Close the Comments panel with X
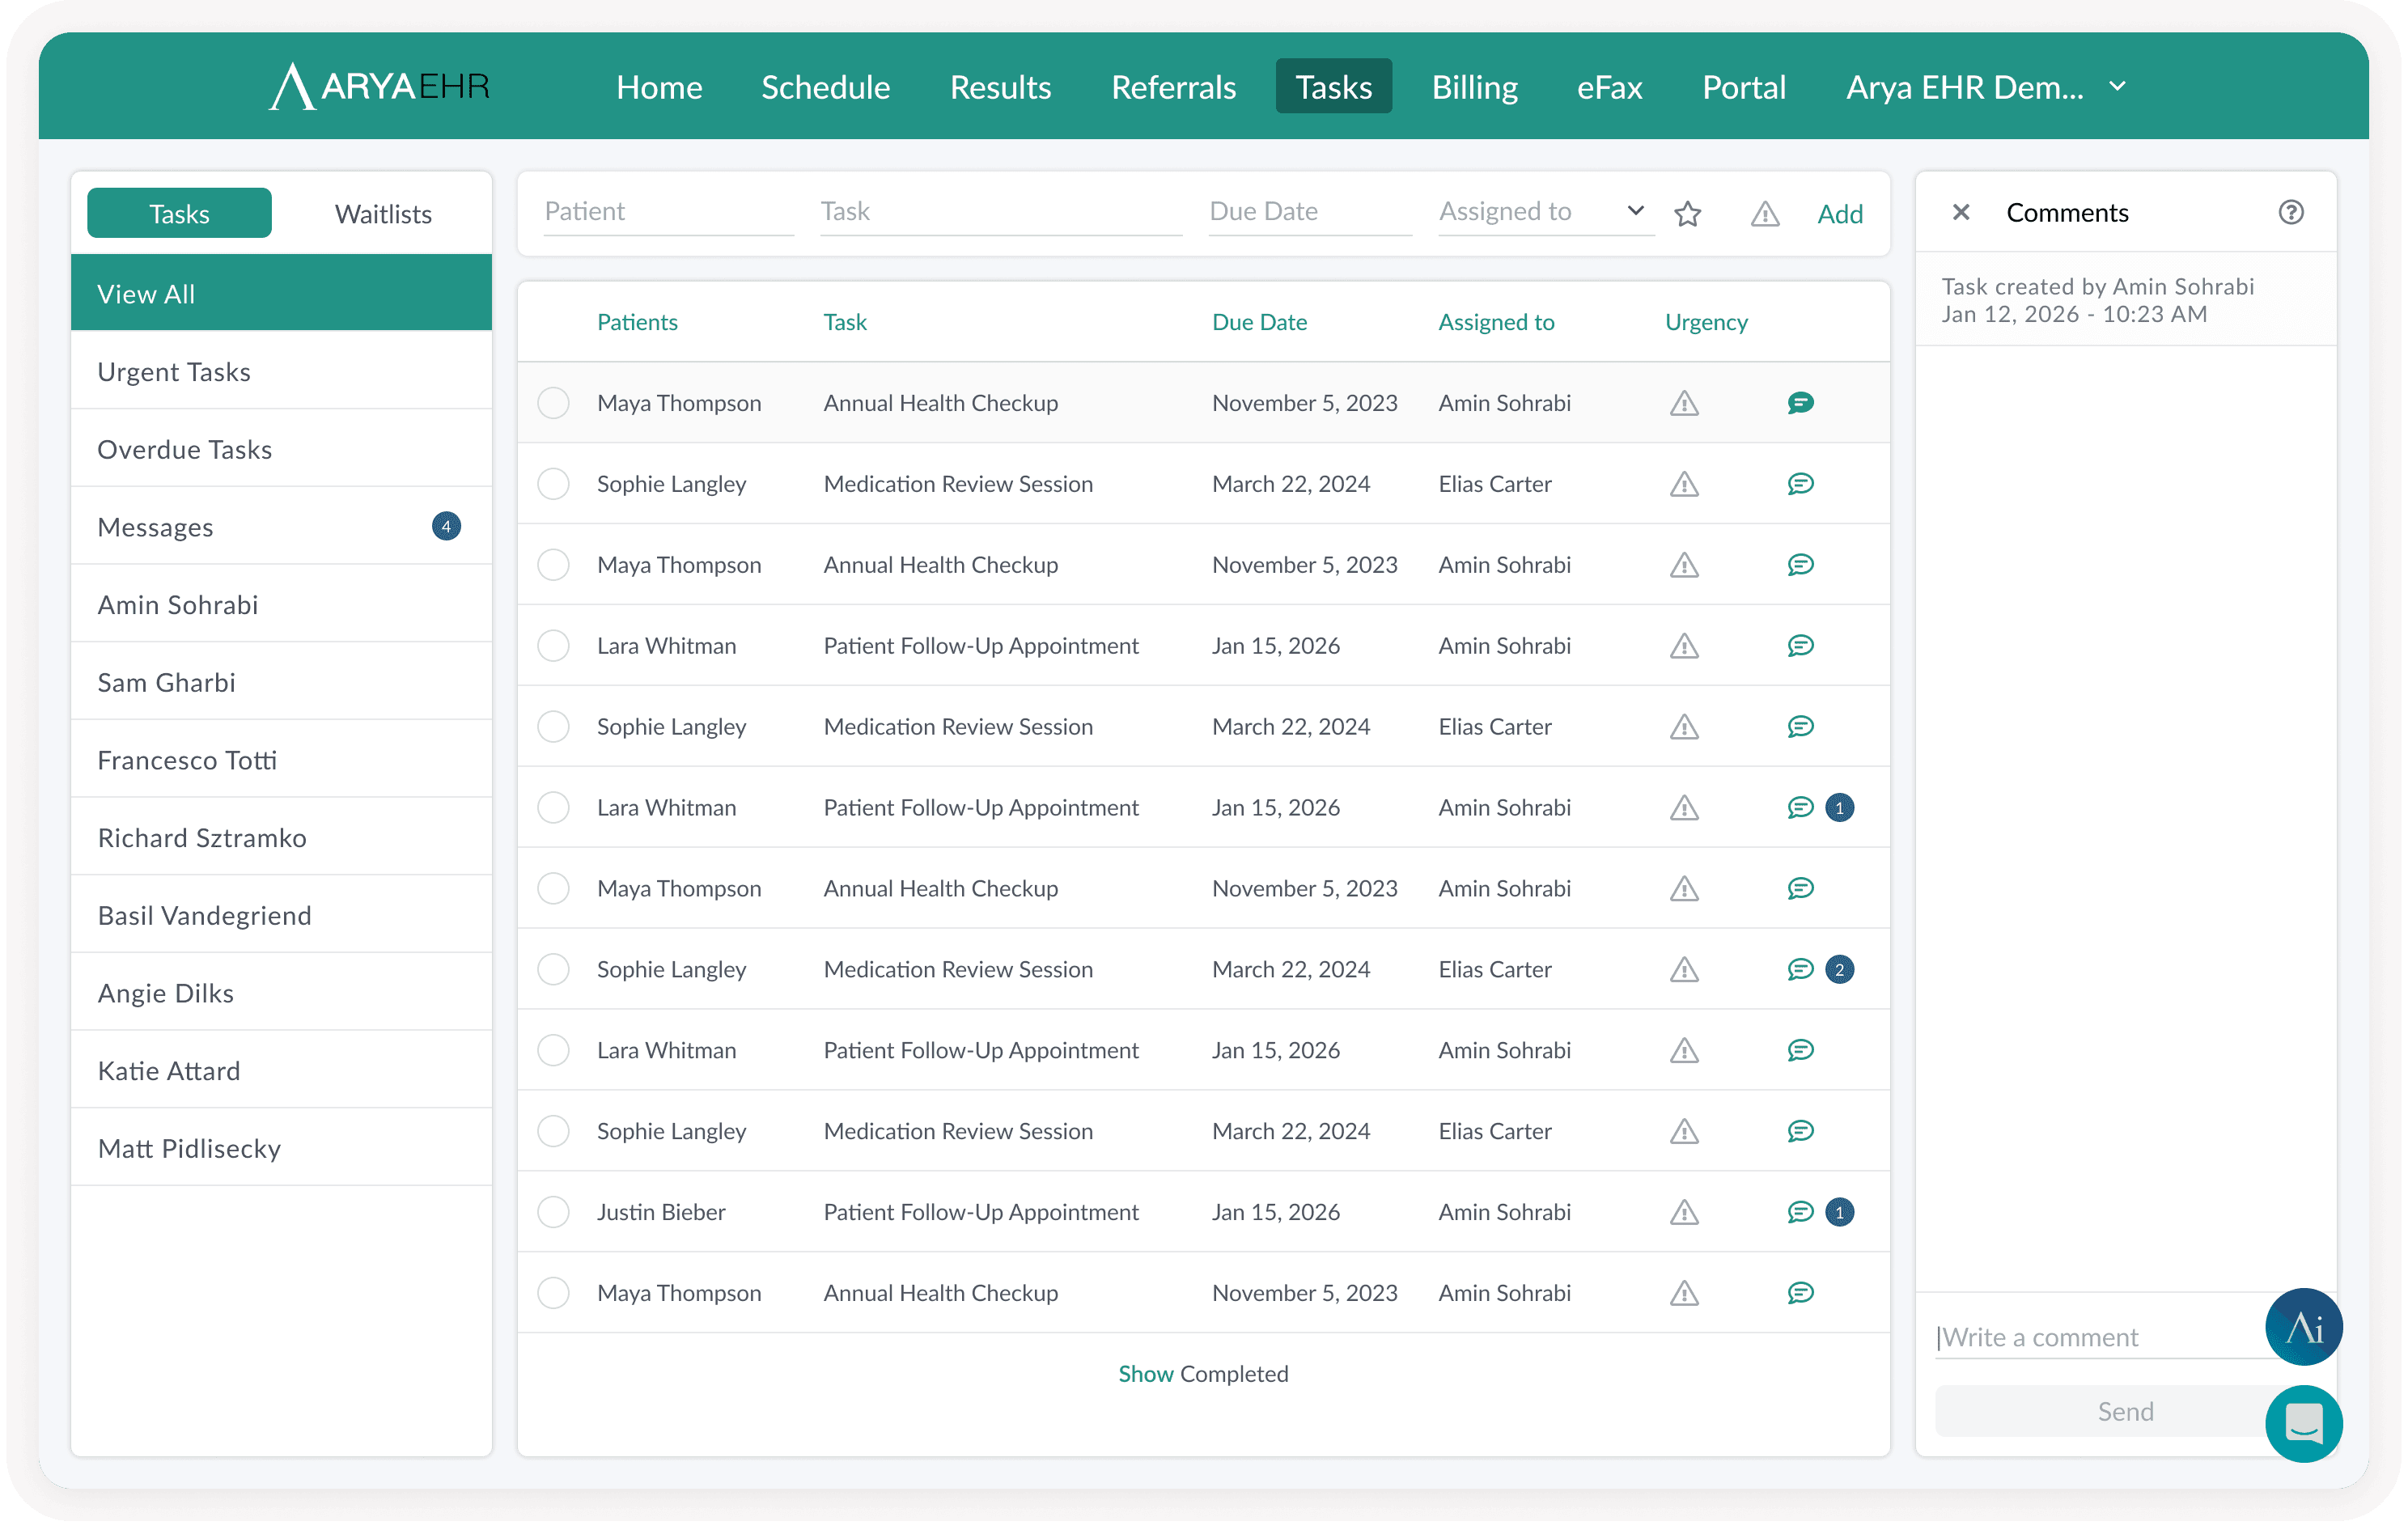 click(1961, 212)
